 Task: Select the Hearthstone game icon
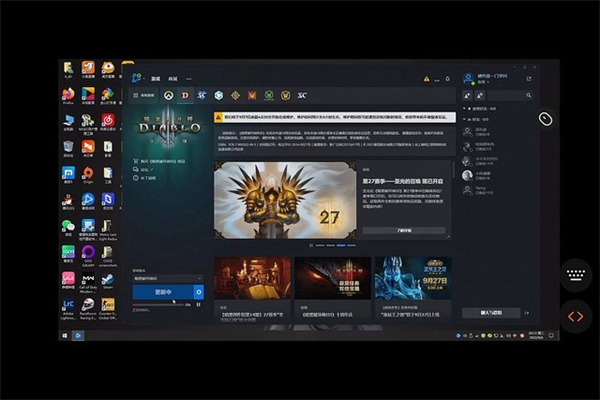pyautogui.click(x=235, y=95)
